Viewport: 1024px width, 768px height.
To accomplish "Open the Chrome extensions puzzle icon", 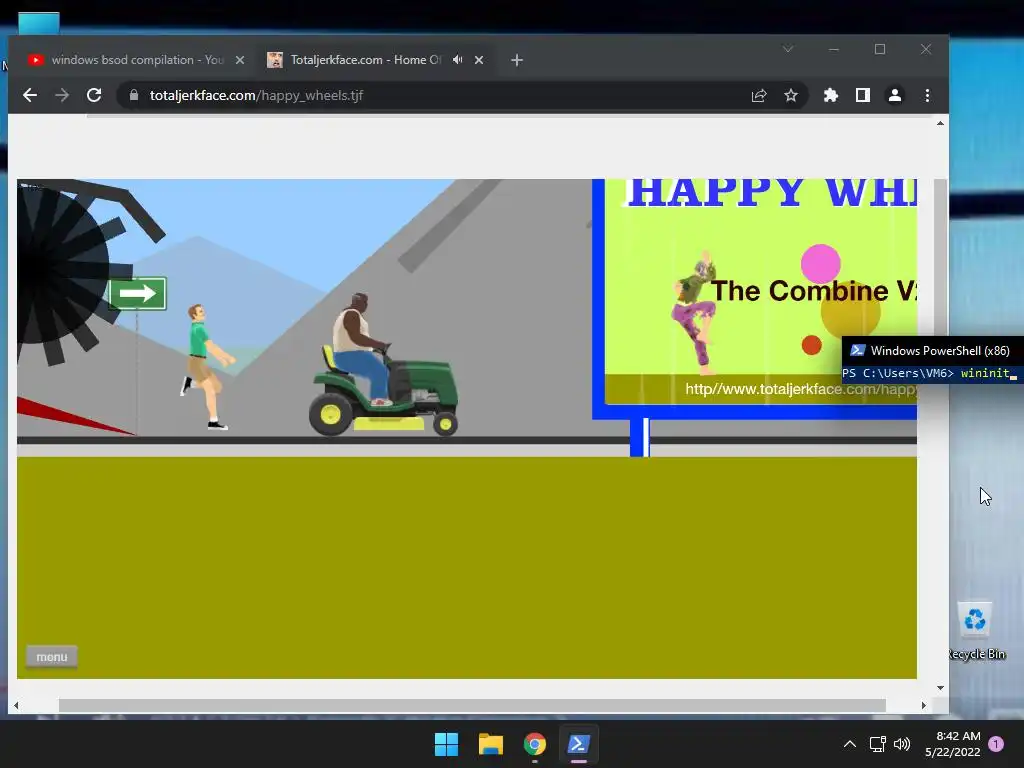I will (831, 95).
